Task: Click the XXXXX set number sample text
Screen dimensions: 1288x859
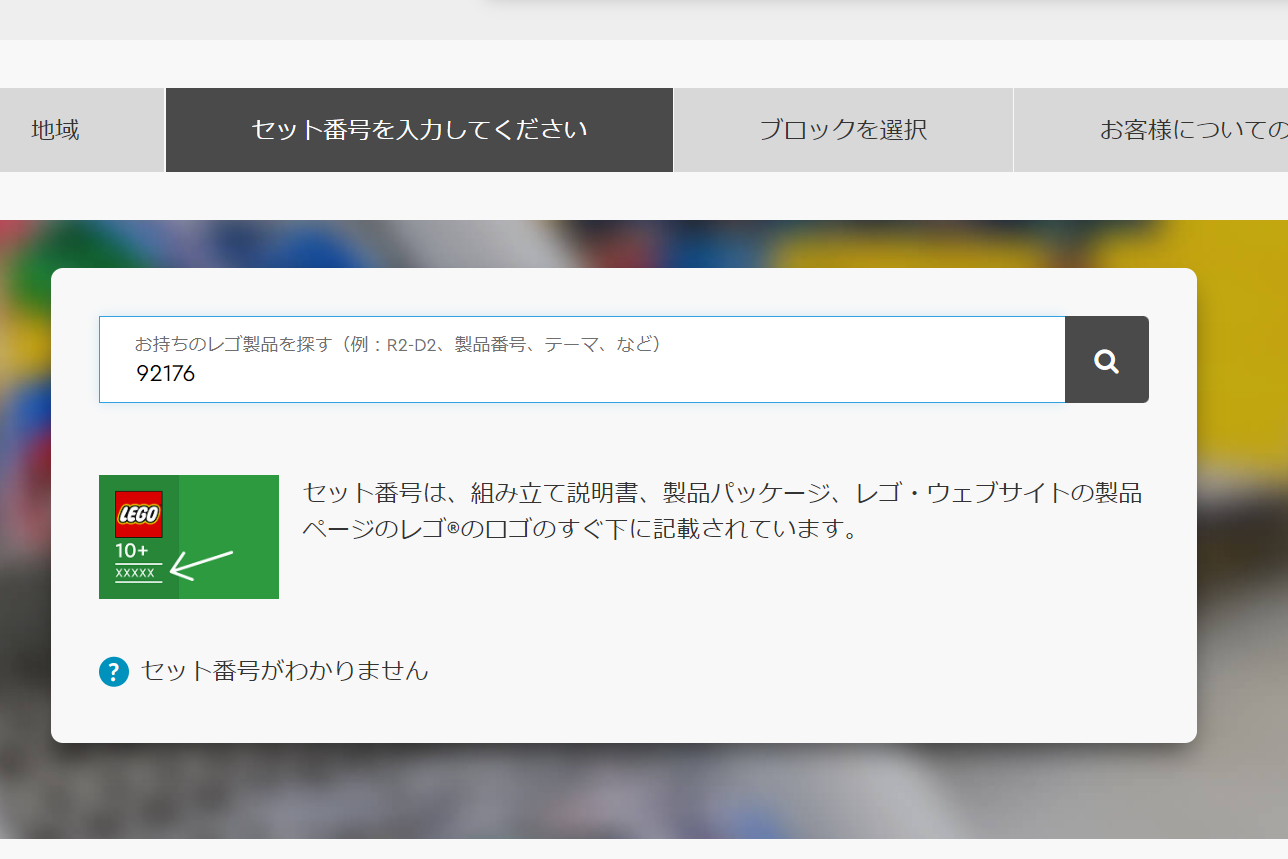Action: [x=136, y=573]
